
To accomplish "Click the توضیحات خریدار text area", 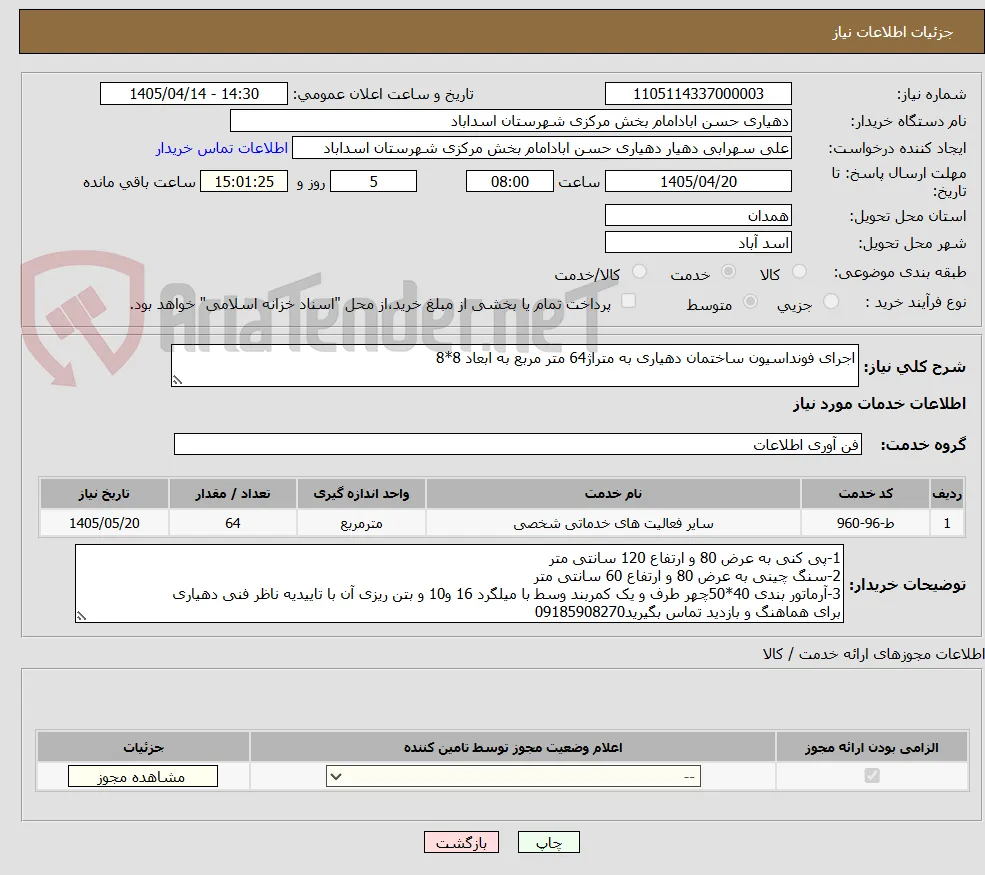I will [x=459, y=584].
